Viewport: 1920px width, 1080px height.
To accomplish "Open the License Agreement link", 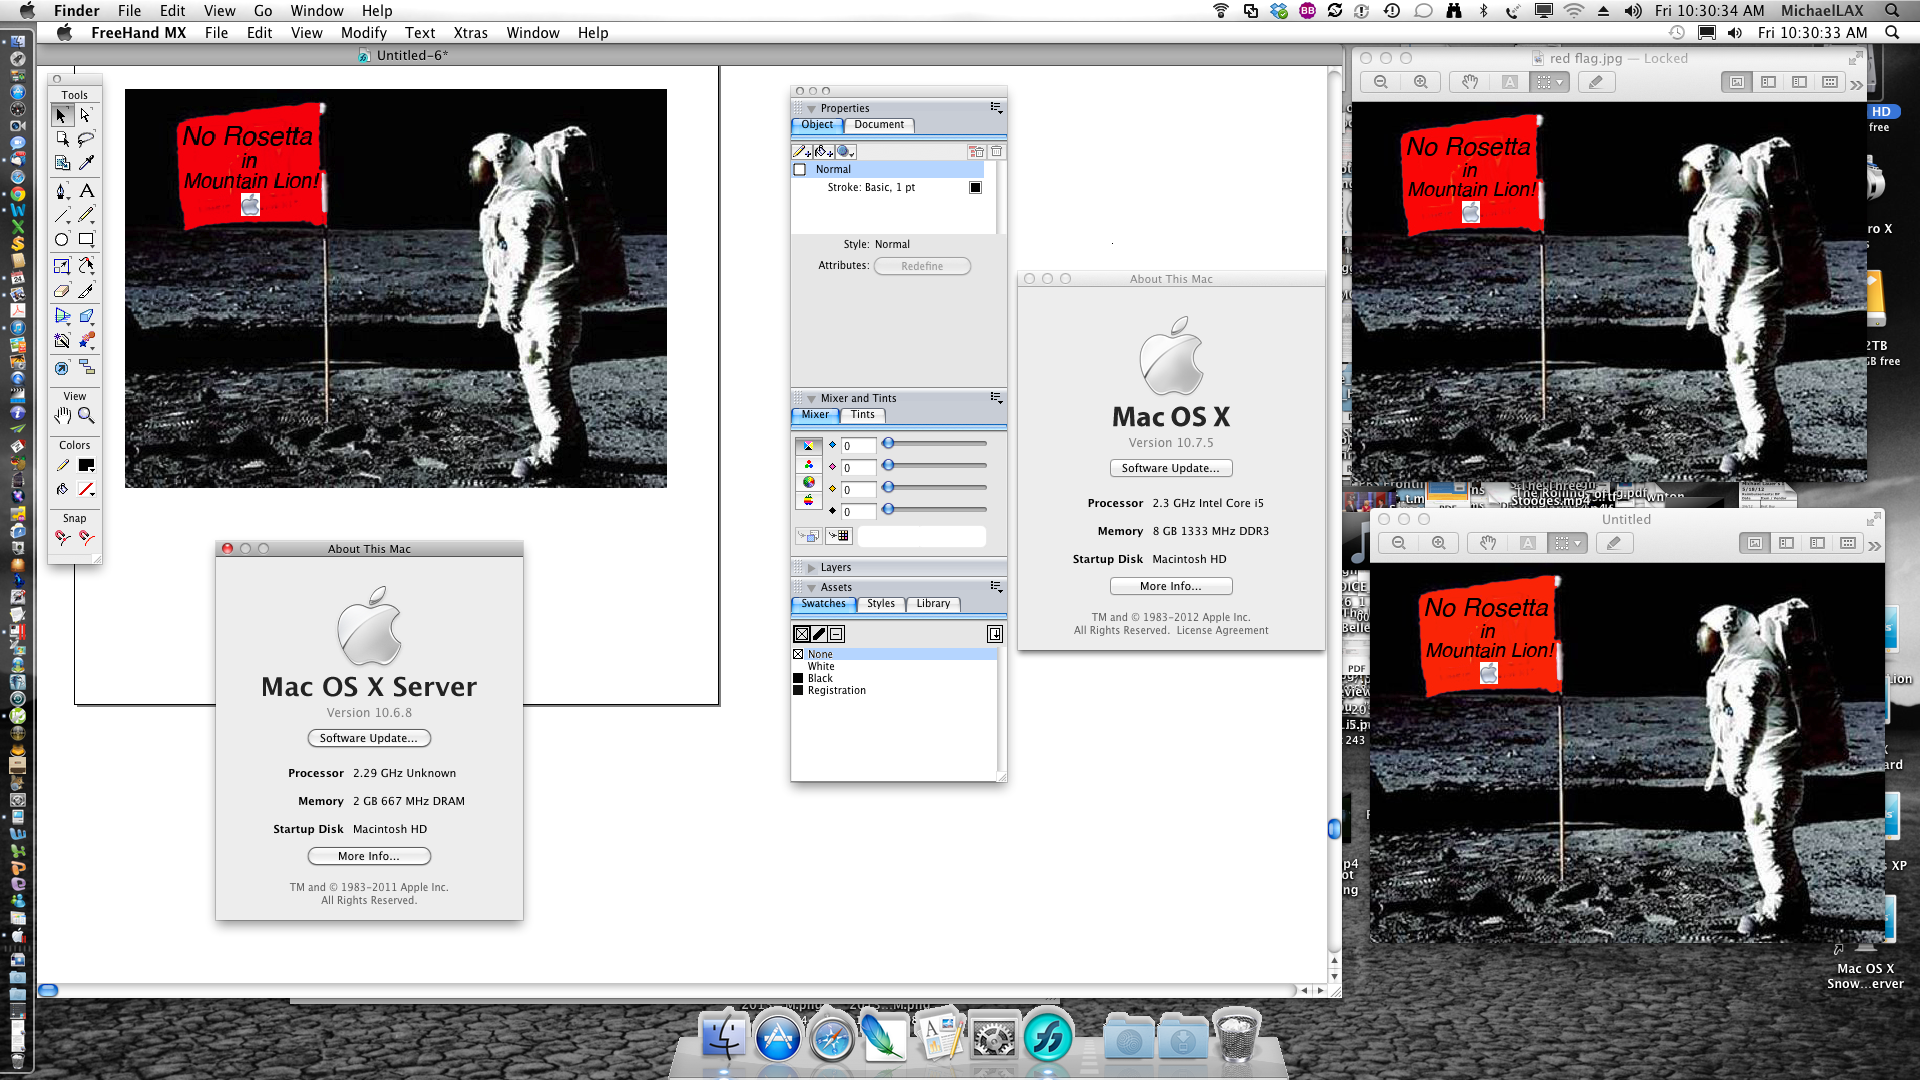I will [x=1222, y=631].
